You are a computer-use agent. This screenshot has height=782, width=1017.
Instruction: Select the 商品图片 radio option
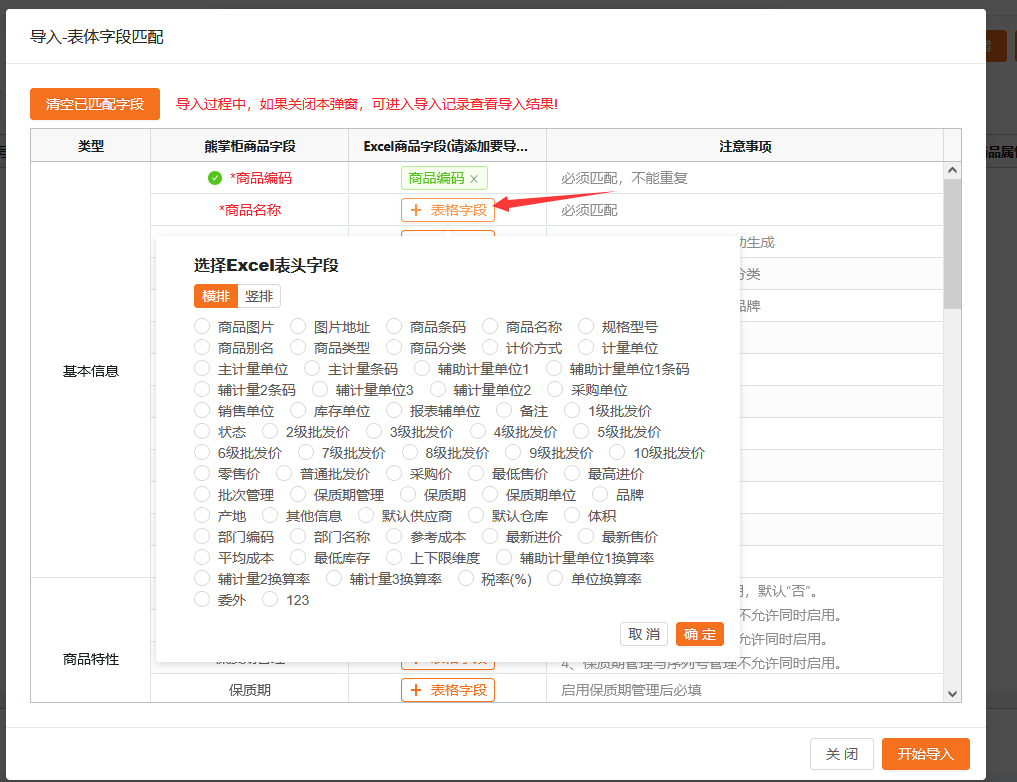[x=202, y=327]
